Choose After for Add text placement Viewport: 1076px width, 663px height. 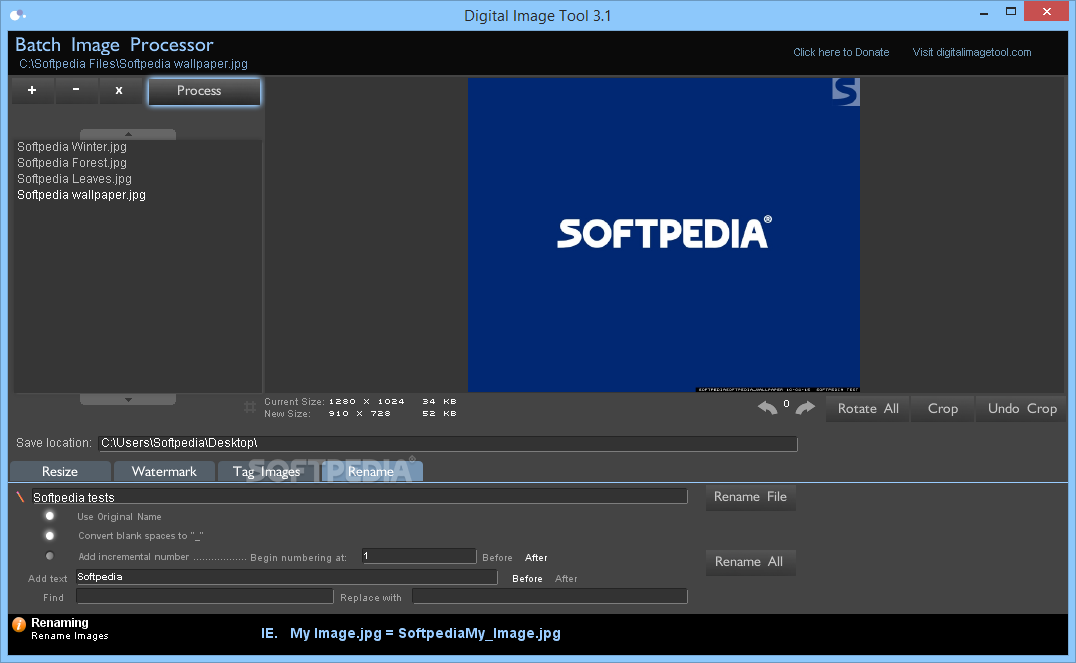click(x=566, y=579)
